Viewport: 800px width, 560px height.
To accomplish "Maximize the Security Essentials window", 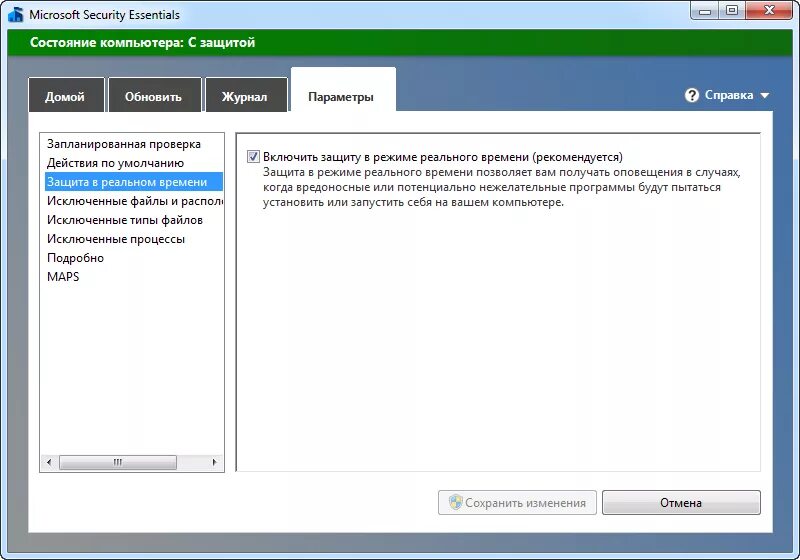I will point(732,11).
